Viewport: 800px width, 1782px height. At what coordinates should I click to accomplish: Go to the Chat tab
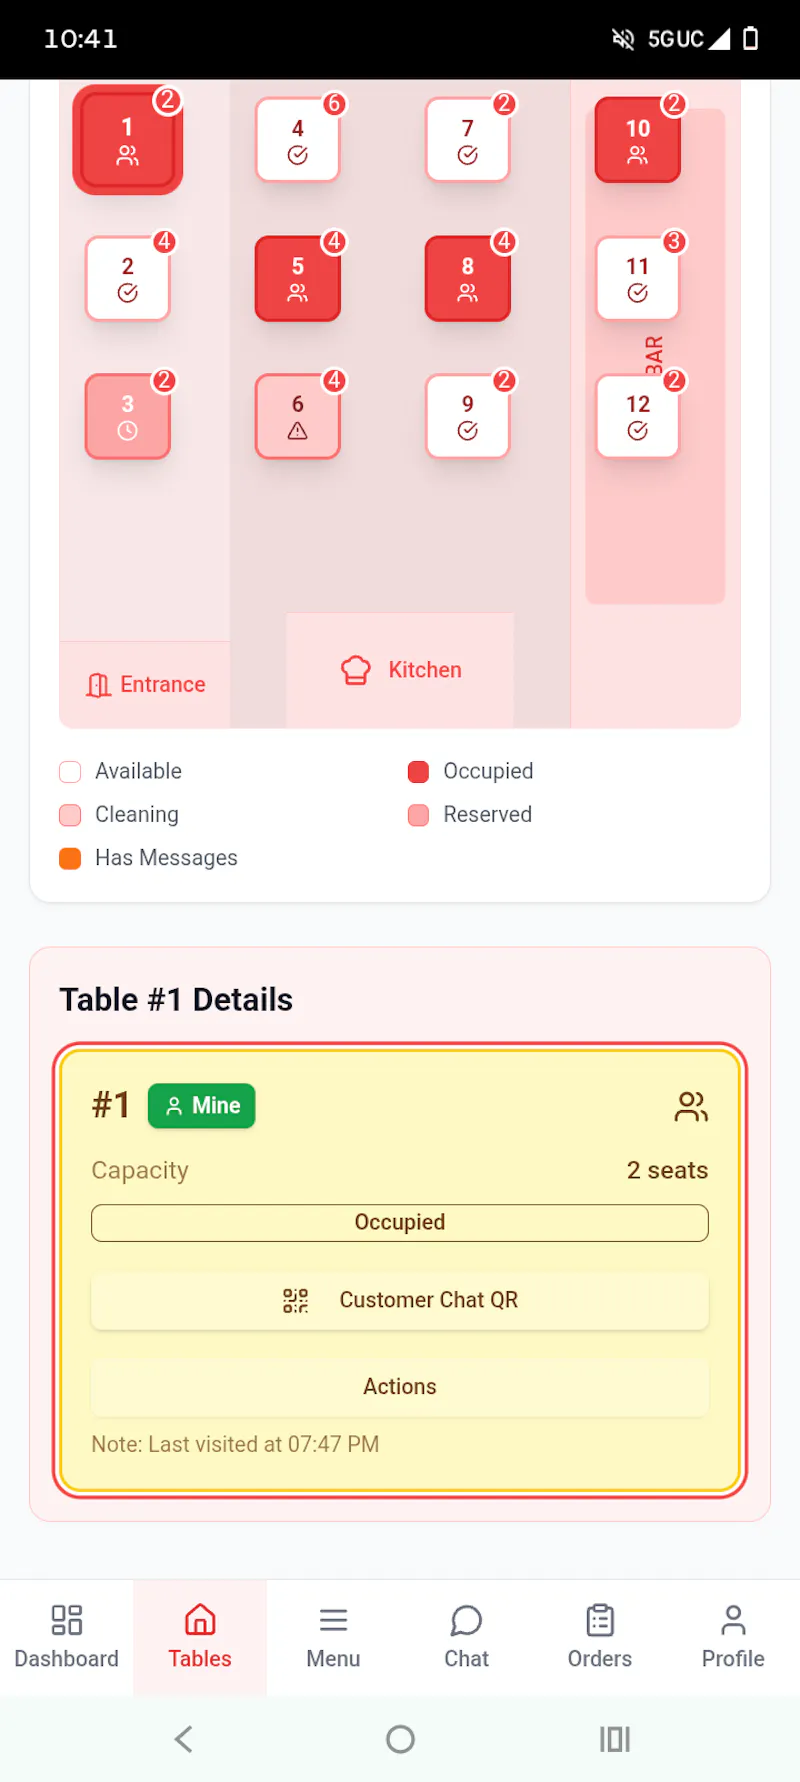pos(467,1638)
